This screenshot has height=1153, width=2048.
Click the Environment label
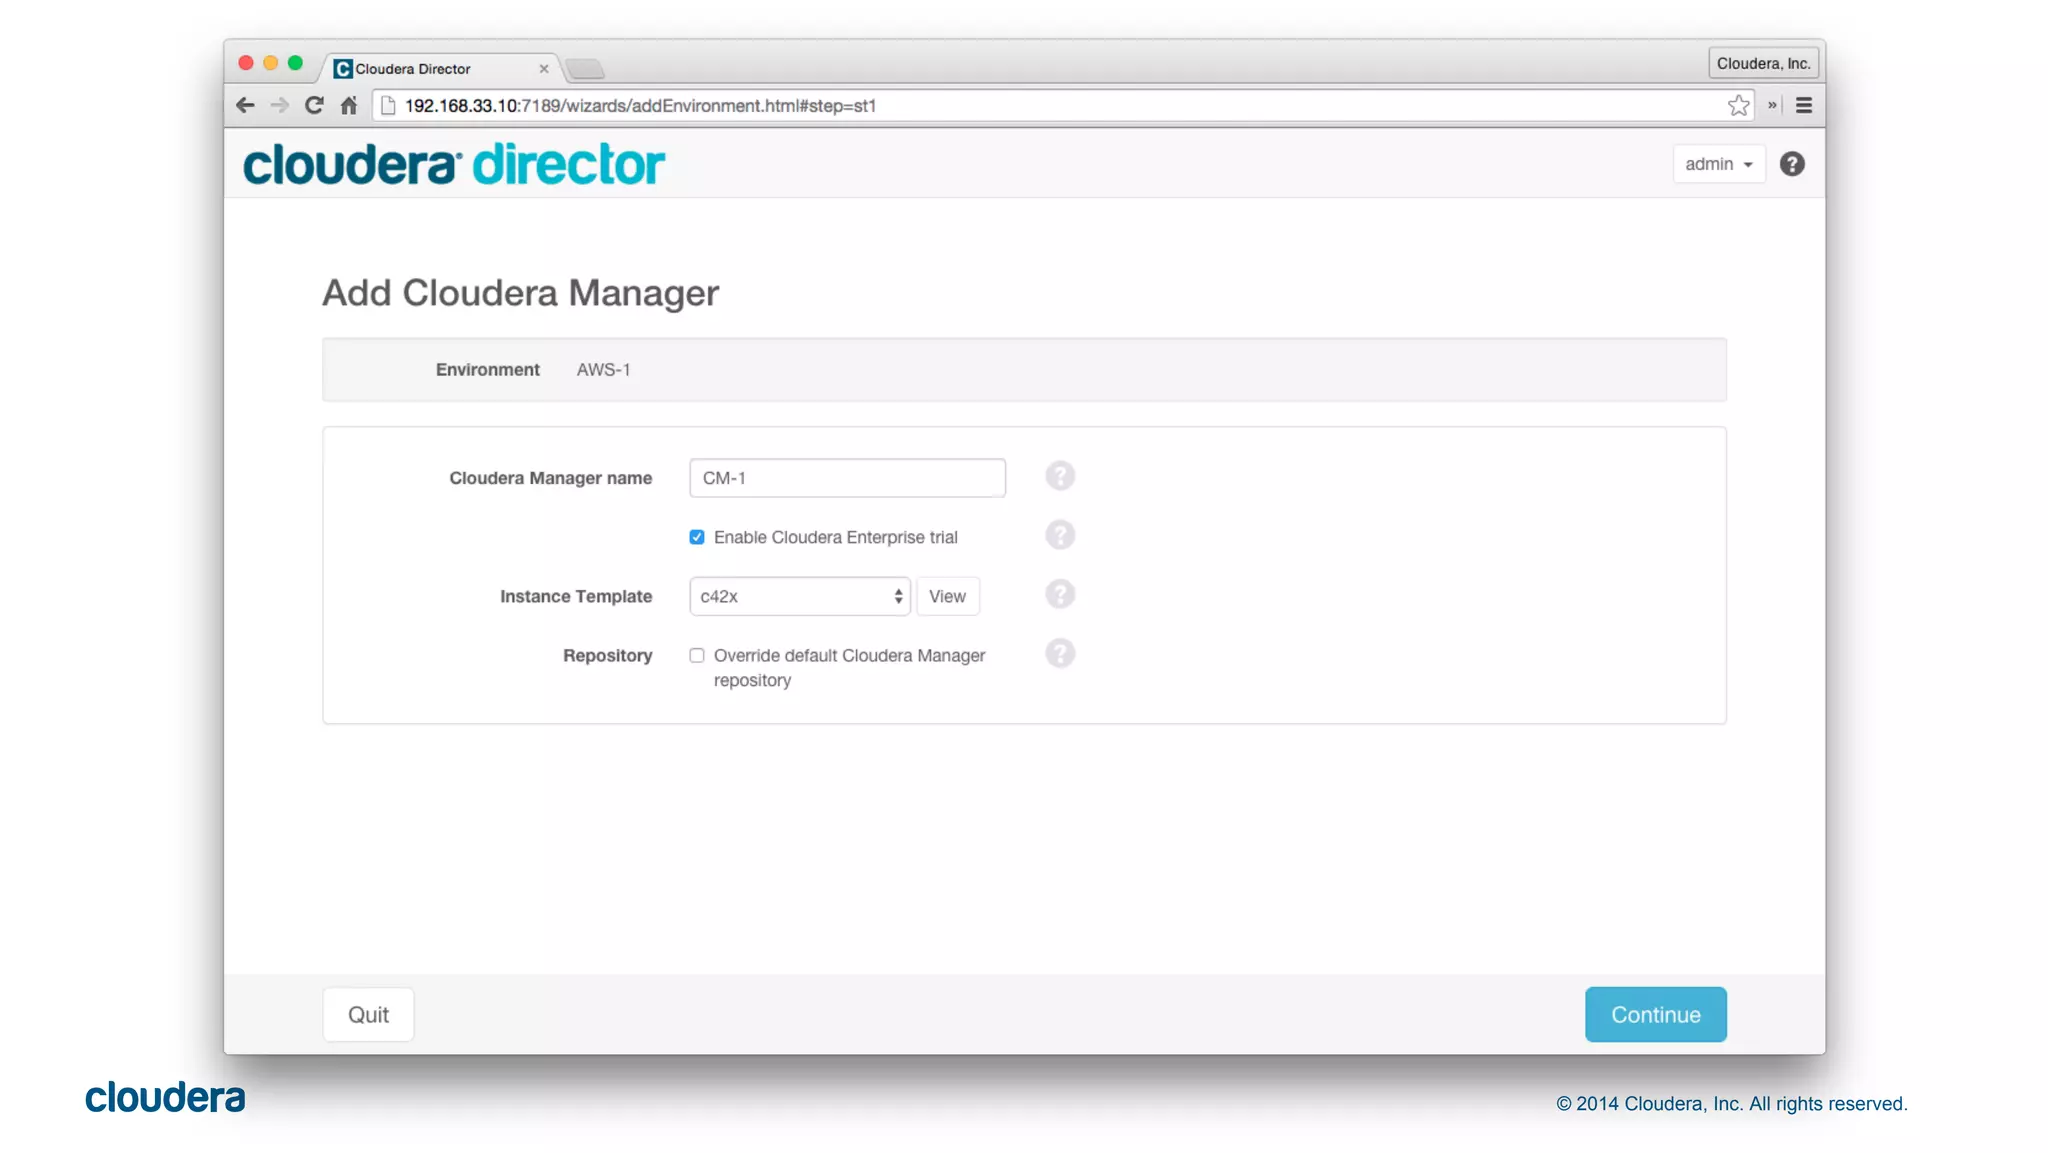[487, 369]
